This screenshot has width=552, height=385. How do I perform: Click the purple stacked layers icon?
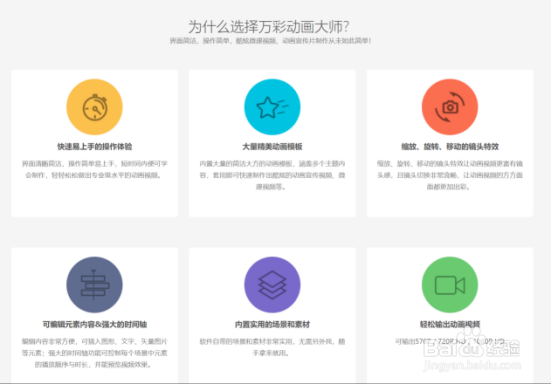[x=272, y=285]
